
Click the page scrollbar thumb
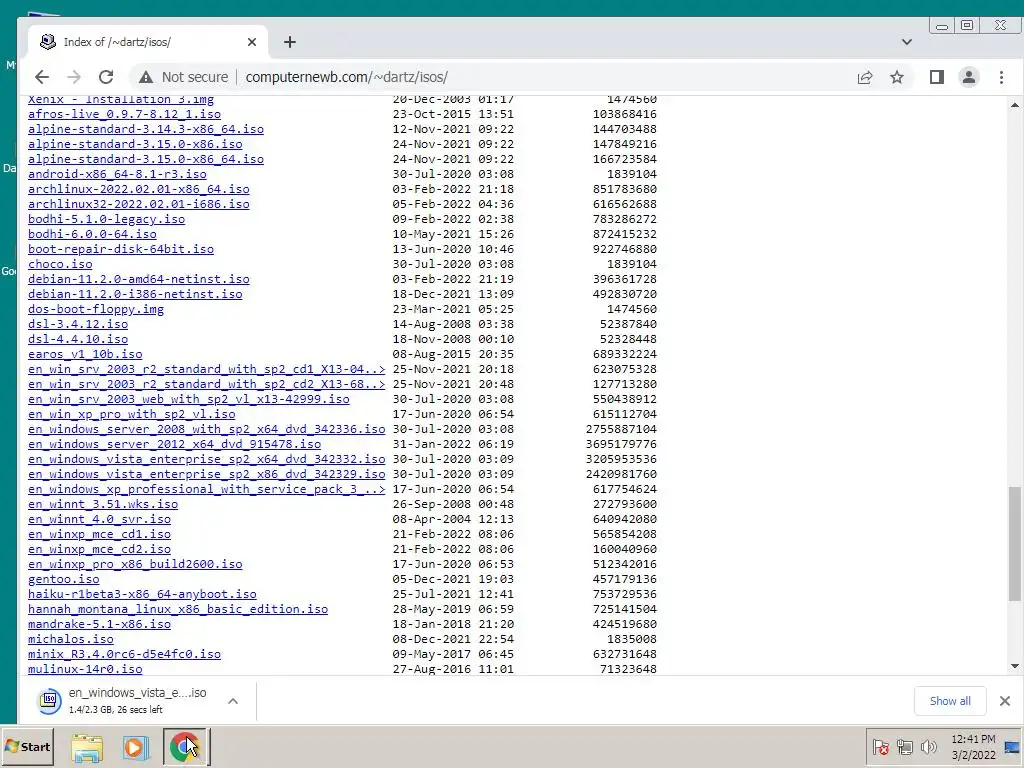coord(1014,543)
